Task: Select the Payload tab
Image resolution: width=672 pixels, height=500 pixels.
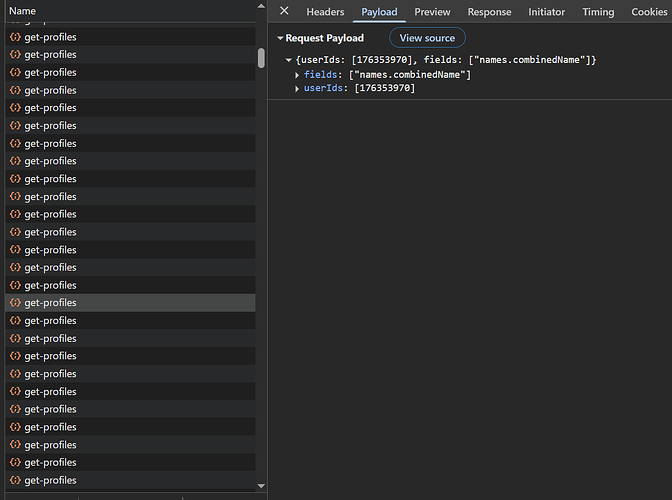Action: 379,12
